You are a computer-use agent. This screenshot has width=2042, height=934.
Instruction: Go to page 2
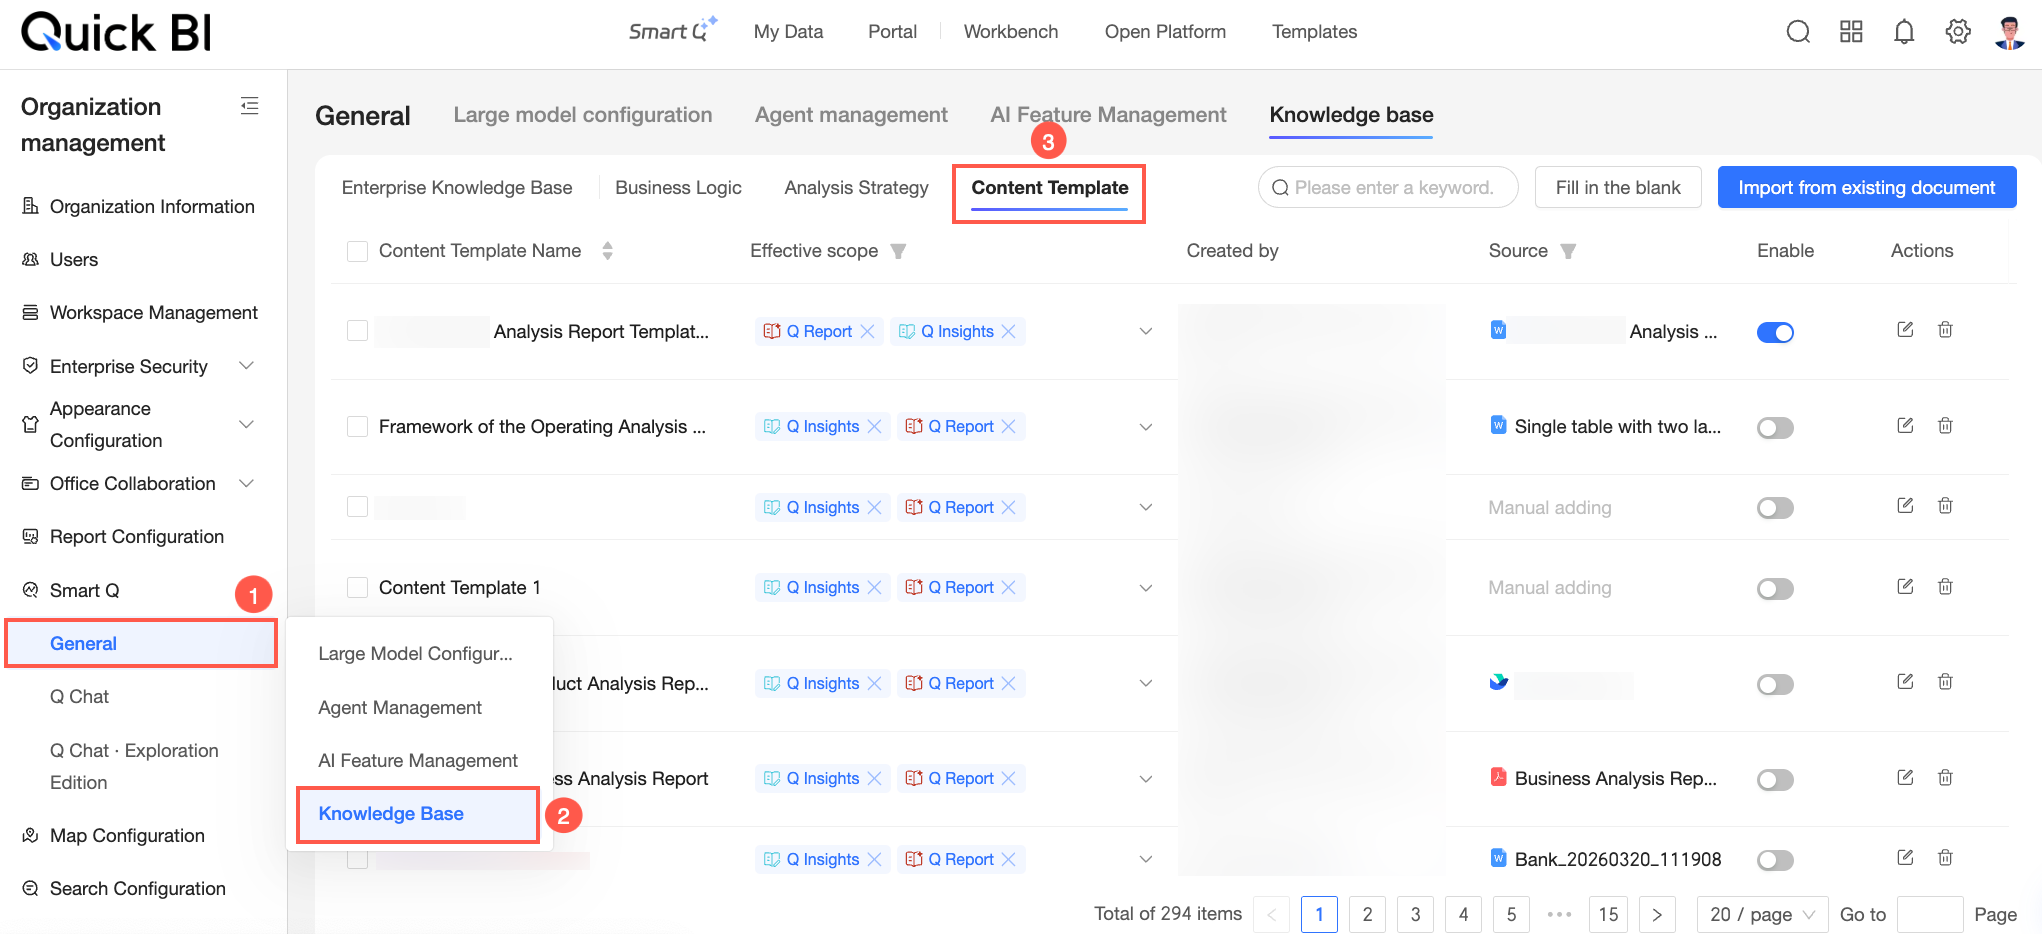tap(1367, 915)
